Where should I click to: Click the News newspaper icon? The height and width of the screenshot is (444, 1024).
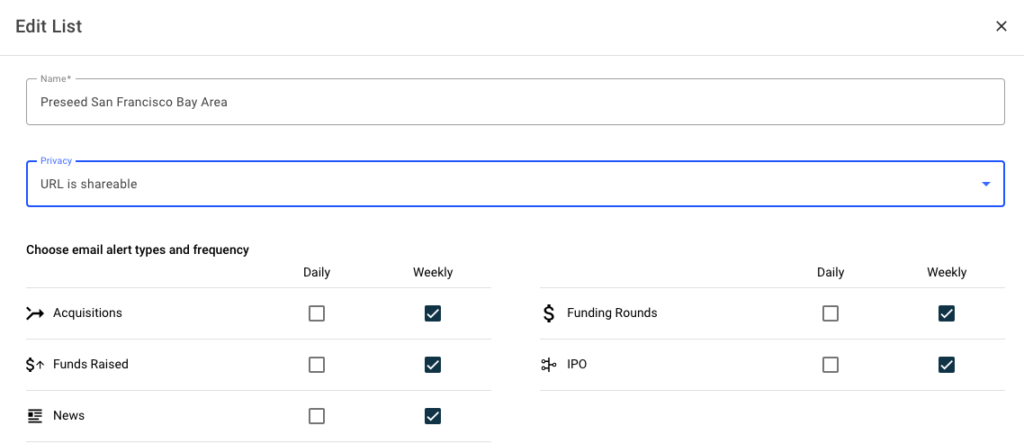pyautogui.click(x=35, y=416)
